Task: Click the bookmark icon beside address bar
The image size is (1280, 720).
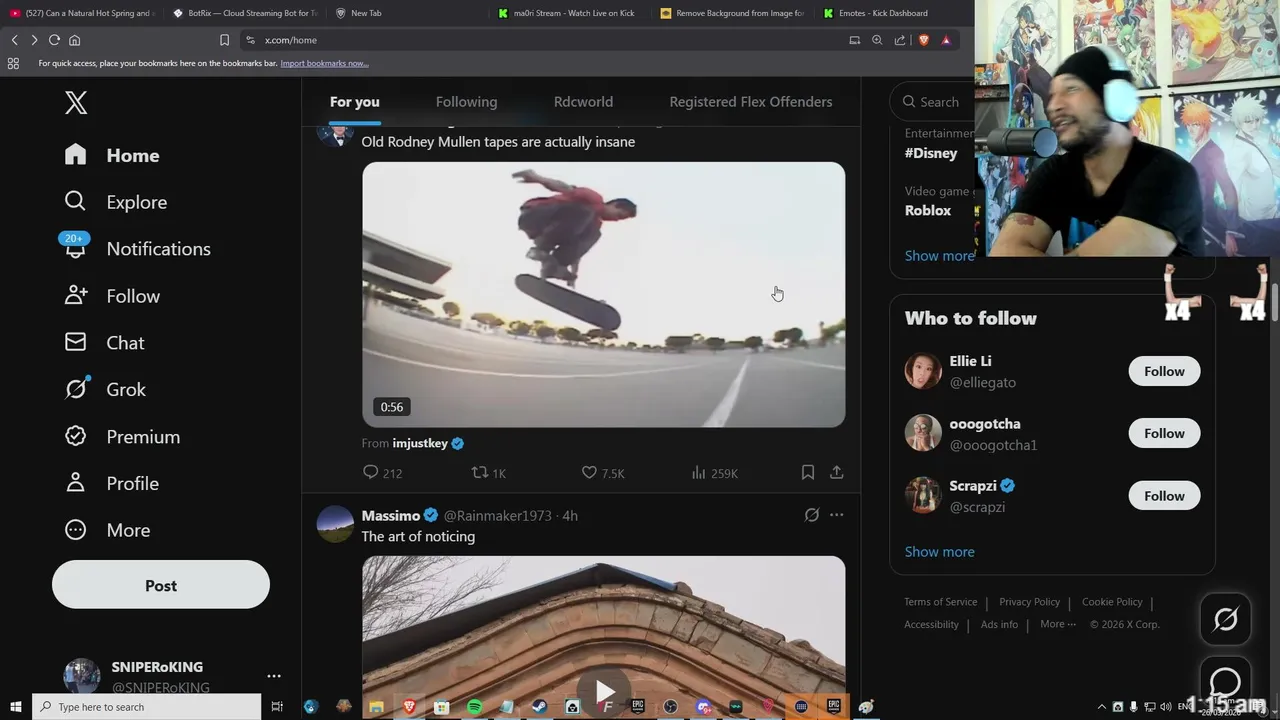Action: coord(224,40)
